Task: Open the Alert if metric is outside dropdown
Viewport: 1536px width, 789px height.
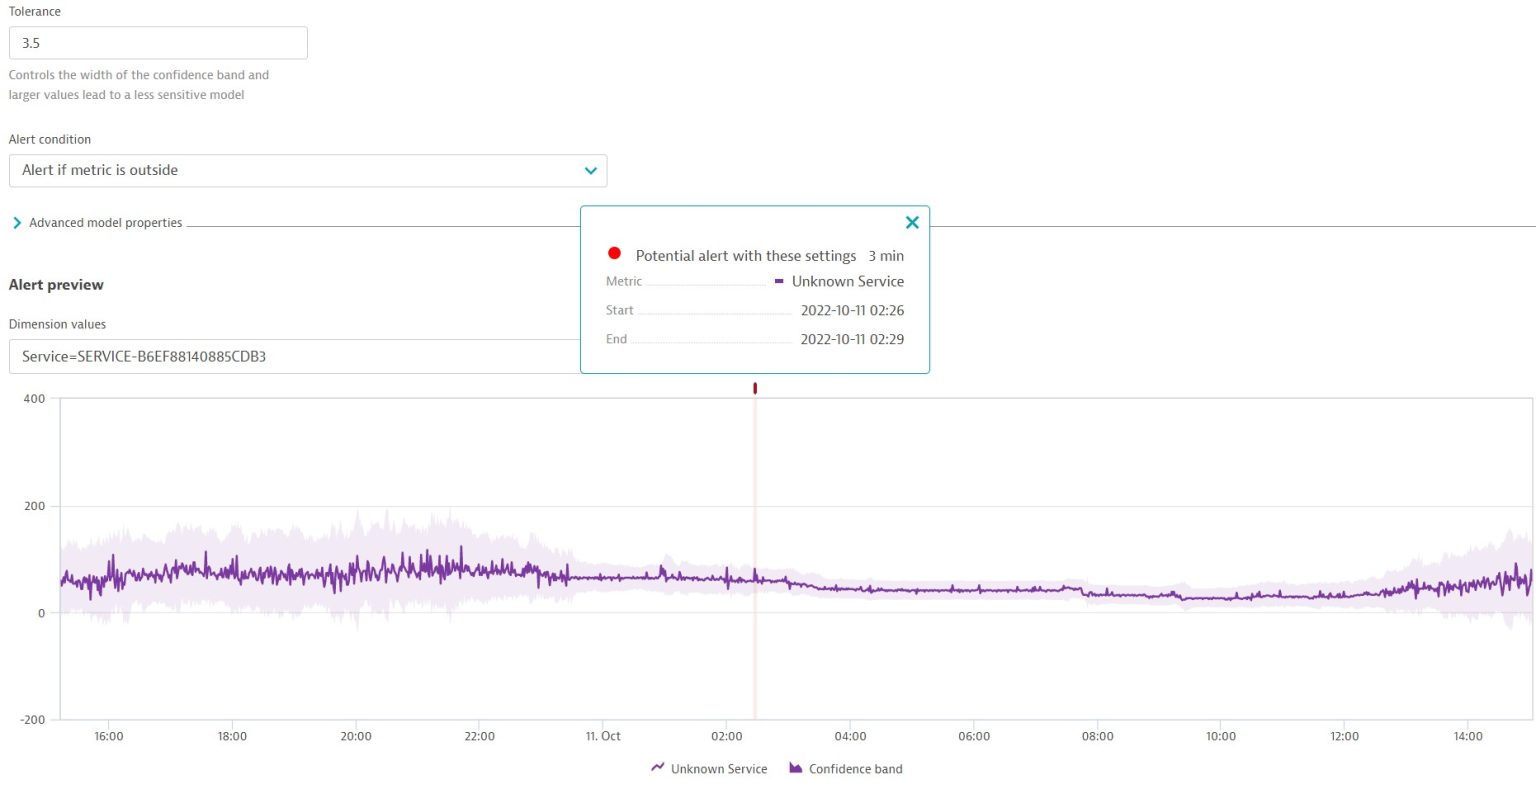Action: pos(307,170)
